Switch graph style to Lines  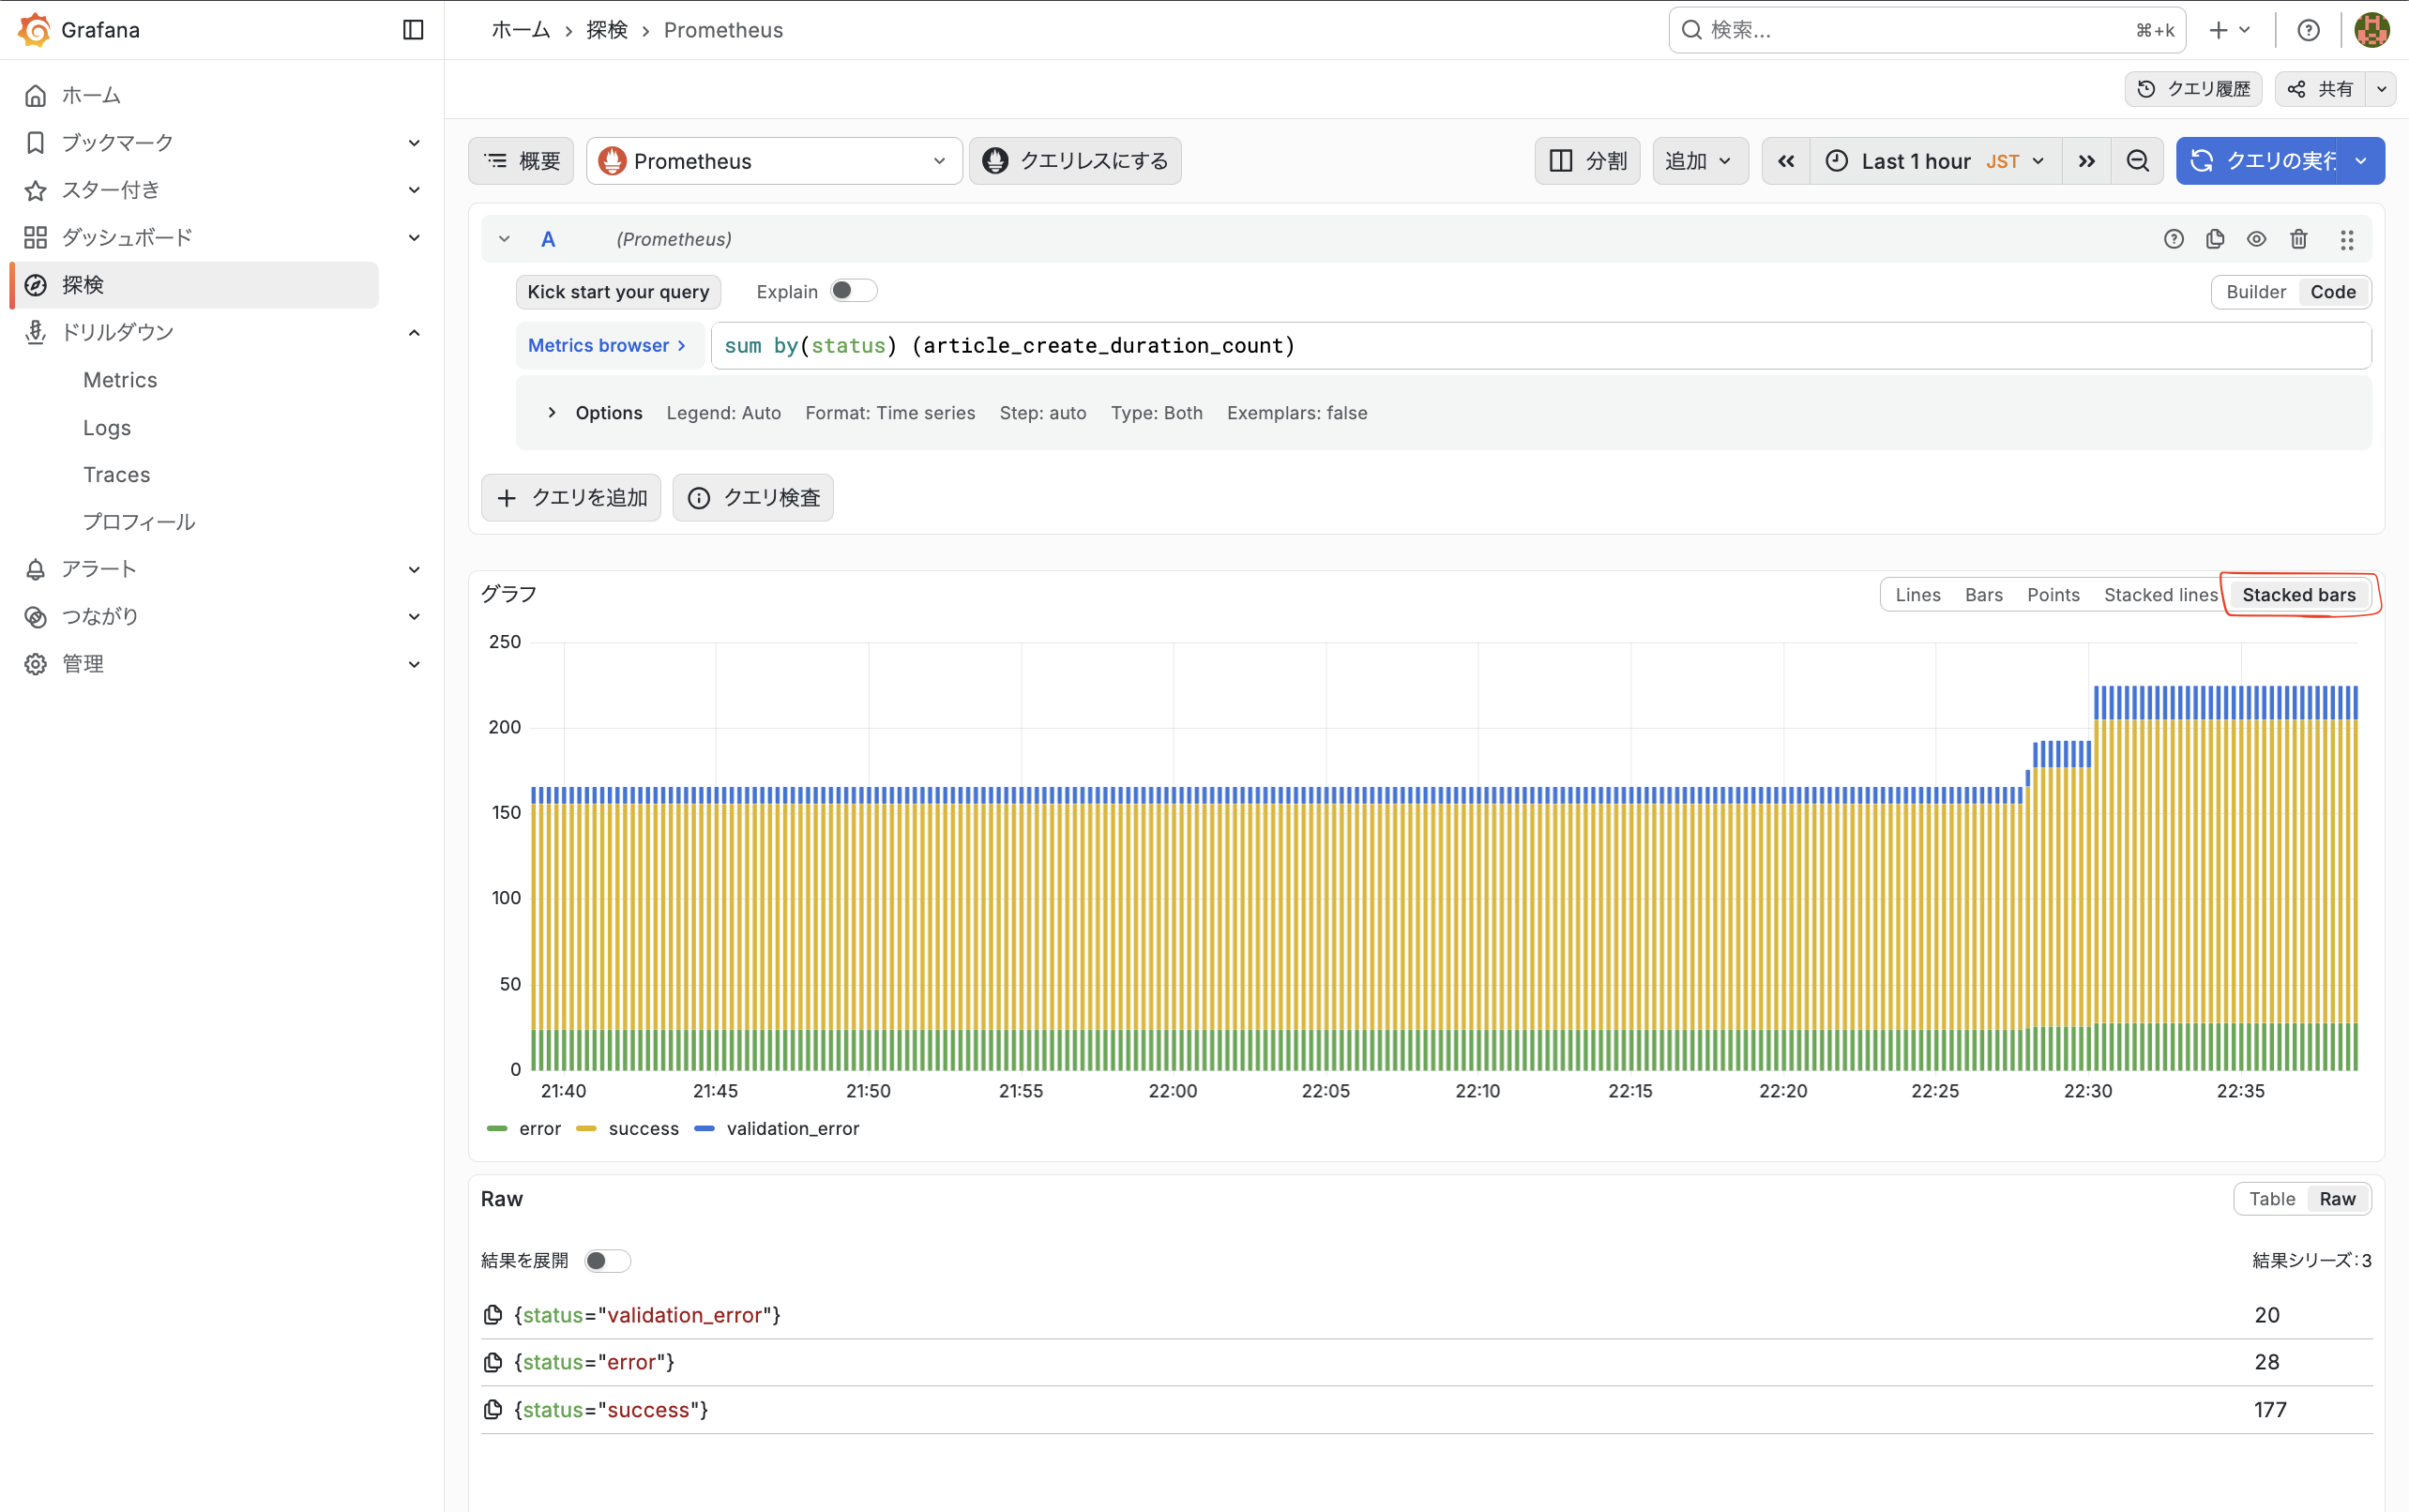[x=1917, y=595]
